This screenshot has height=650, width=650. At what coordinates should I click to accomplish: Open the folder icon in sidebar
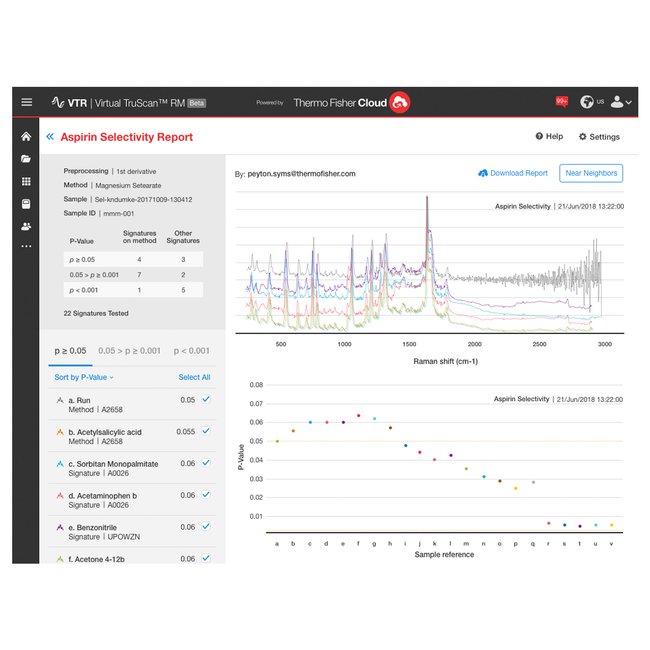(26, 159)
